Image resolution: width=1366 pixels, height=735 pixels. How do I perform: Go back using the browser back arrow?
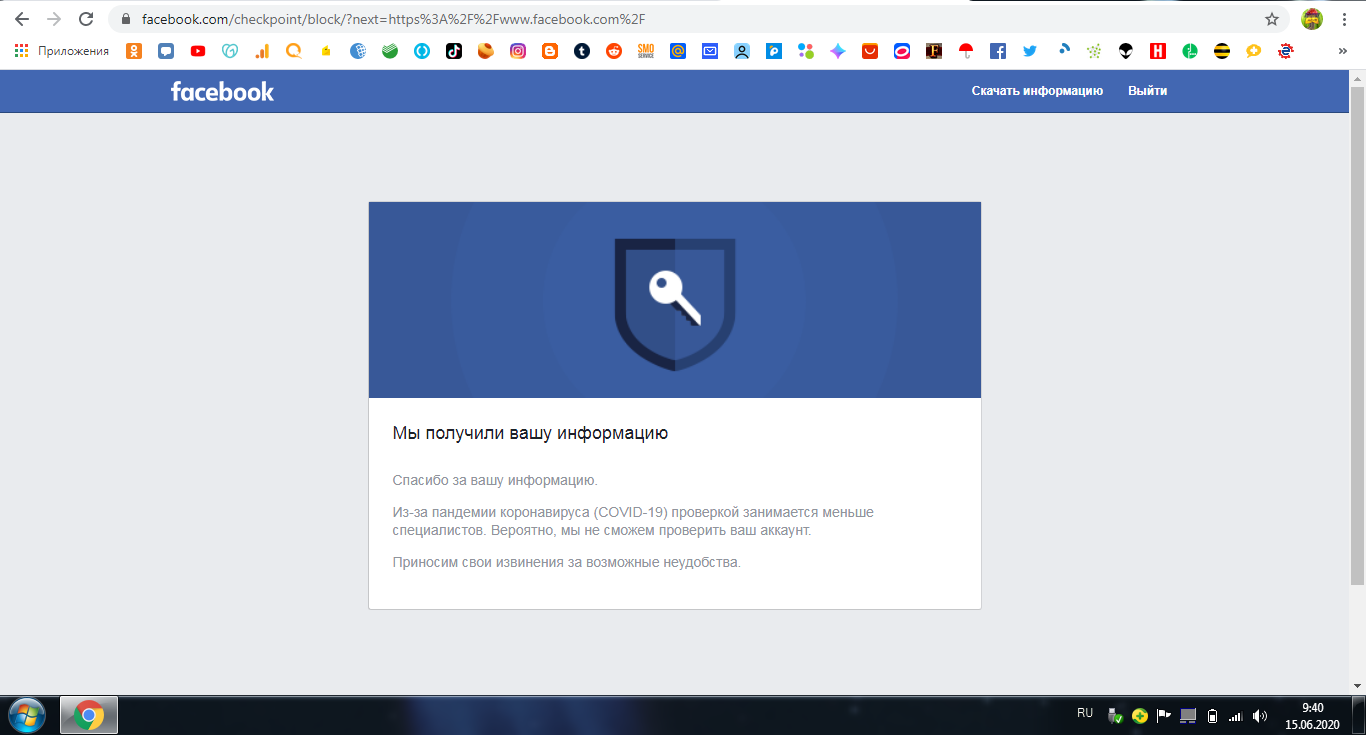pos(21,19)
